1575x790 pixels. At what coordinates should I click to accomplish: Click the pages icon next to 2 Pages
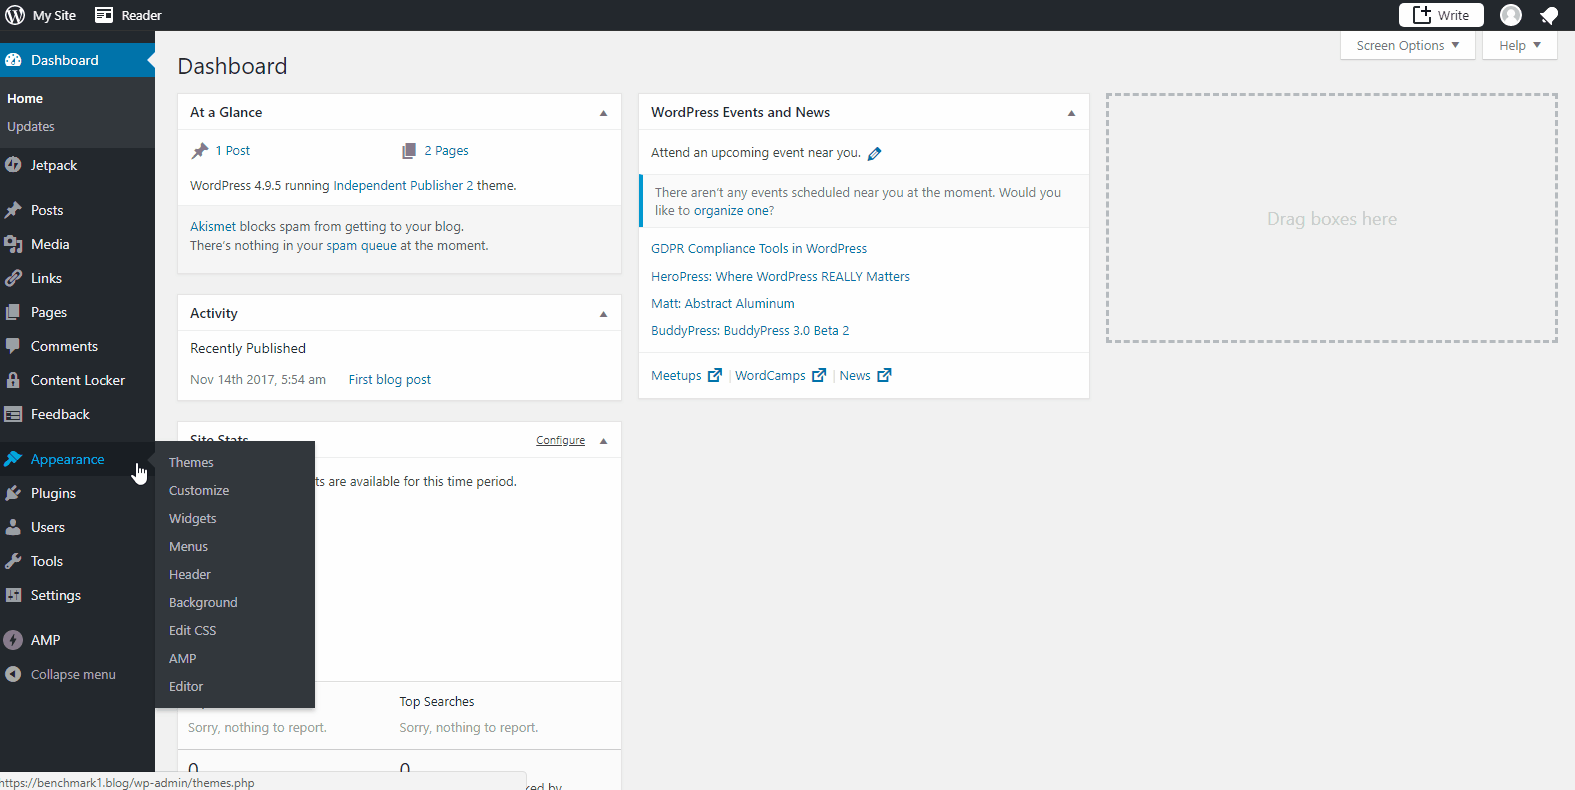pos(409,151)
